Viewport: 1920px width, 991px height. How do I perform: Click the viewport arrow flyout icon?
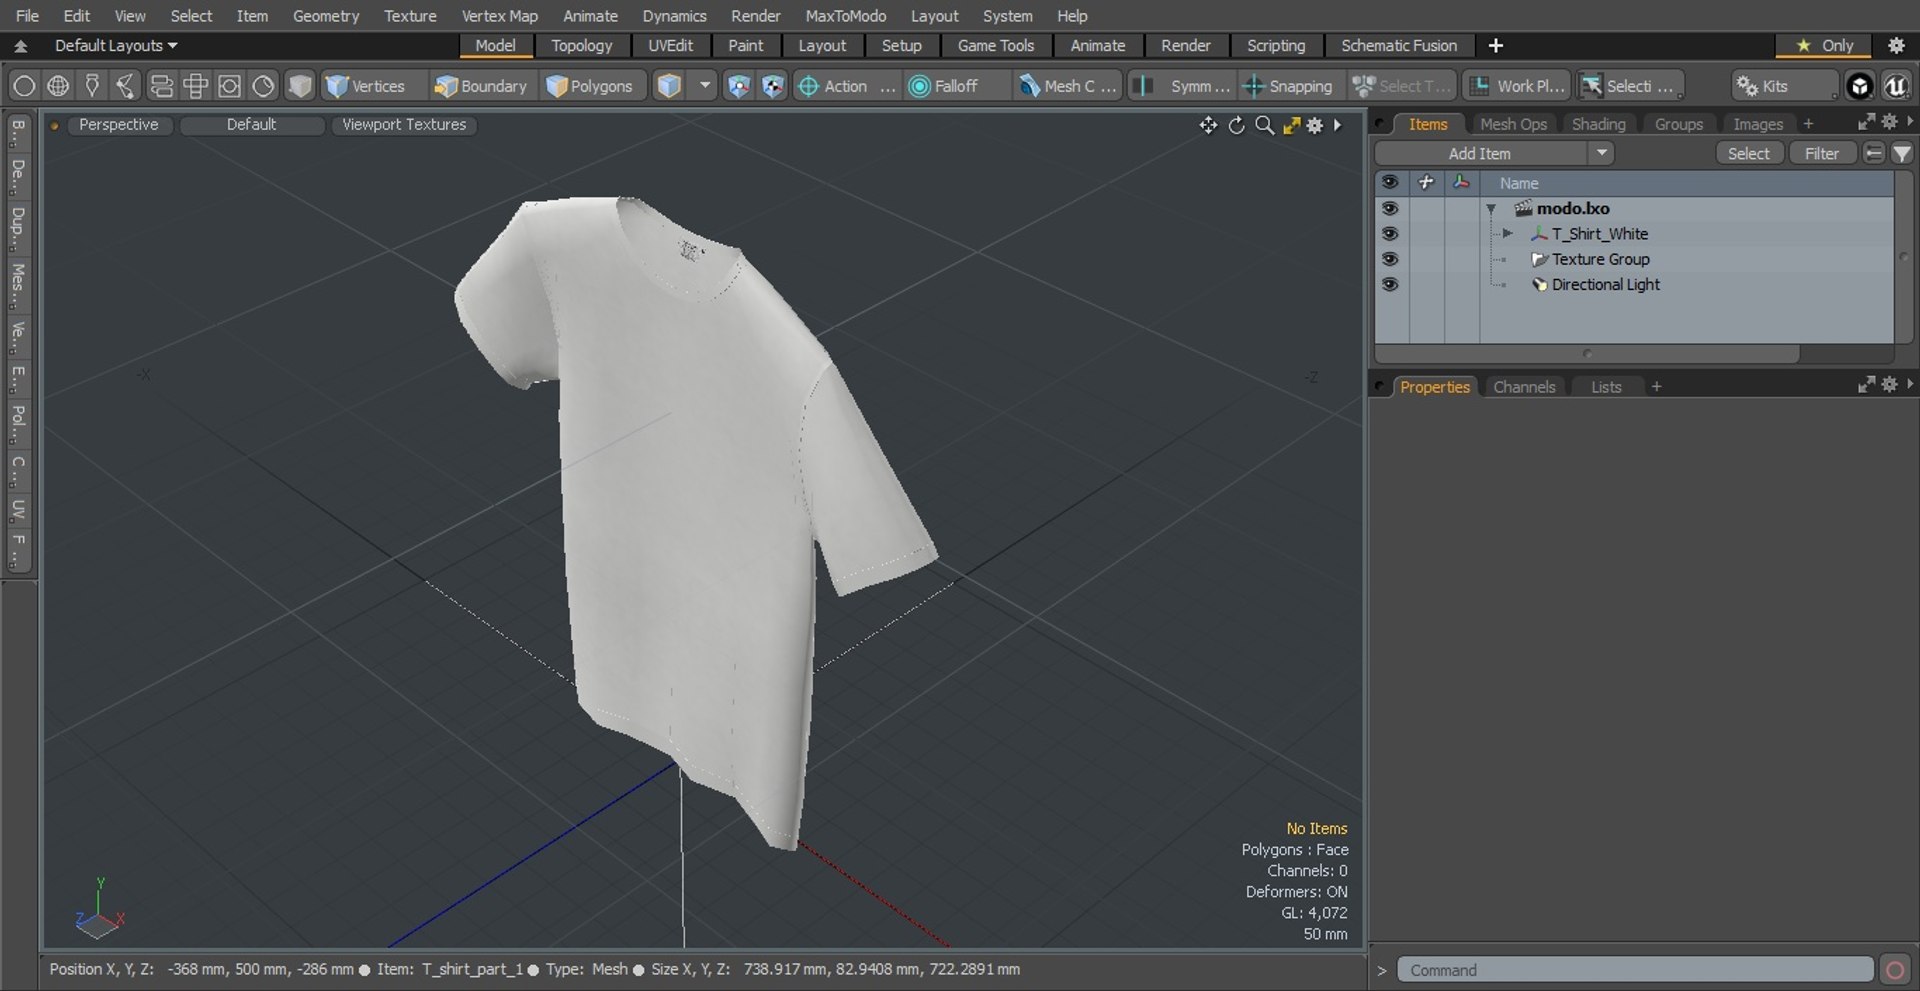[1337, 125]
